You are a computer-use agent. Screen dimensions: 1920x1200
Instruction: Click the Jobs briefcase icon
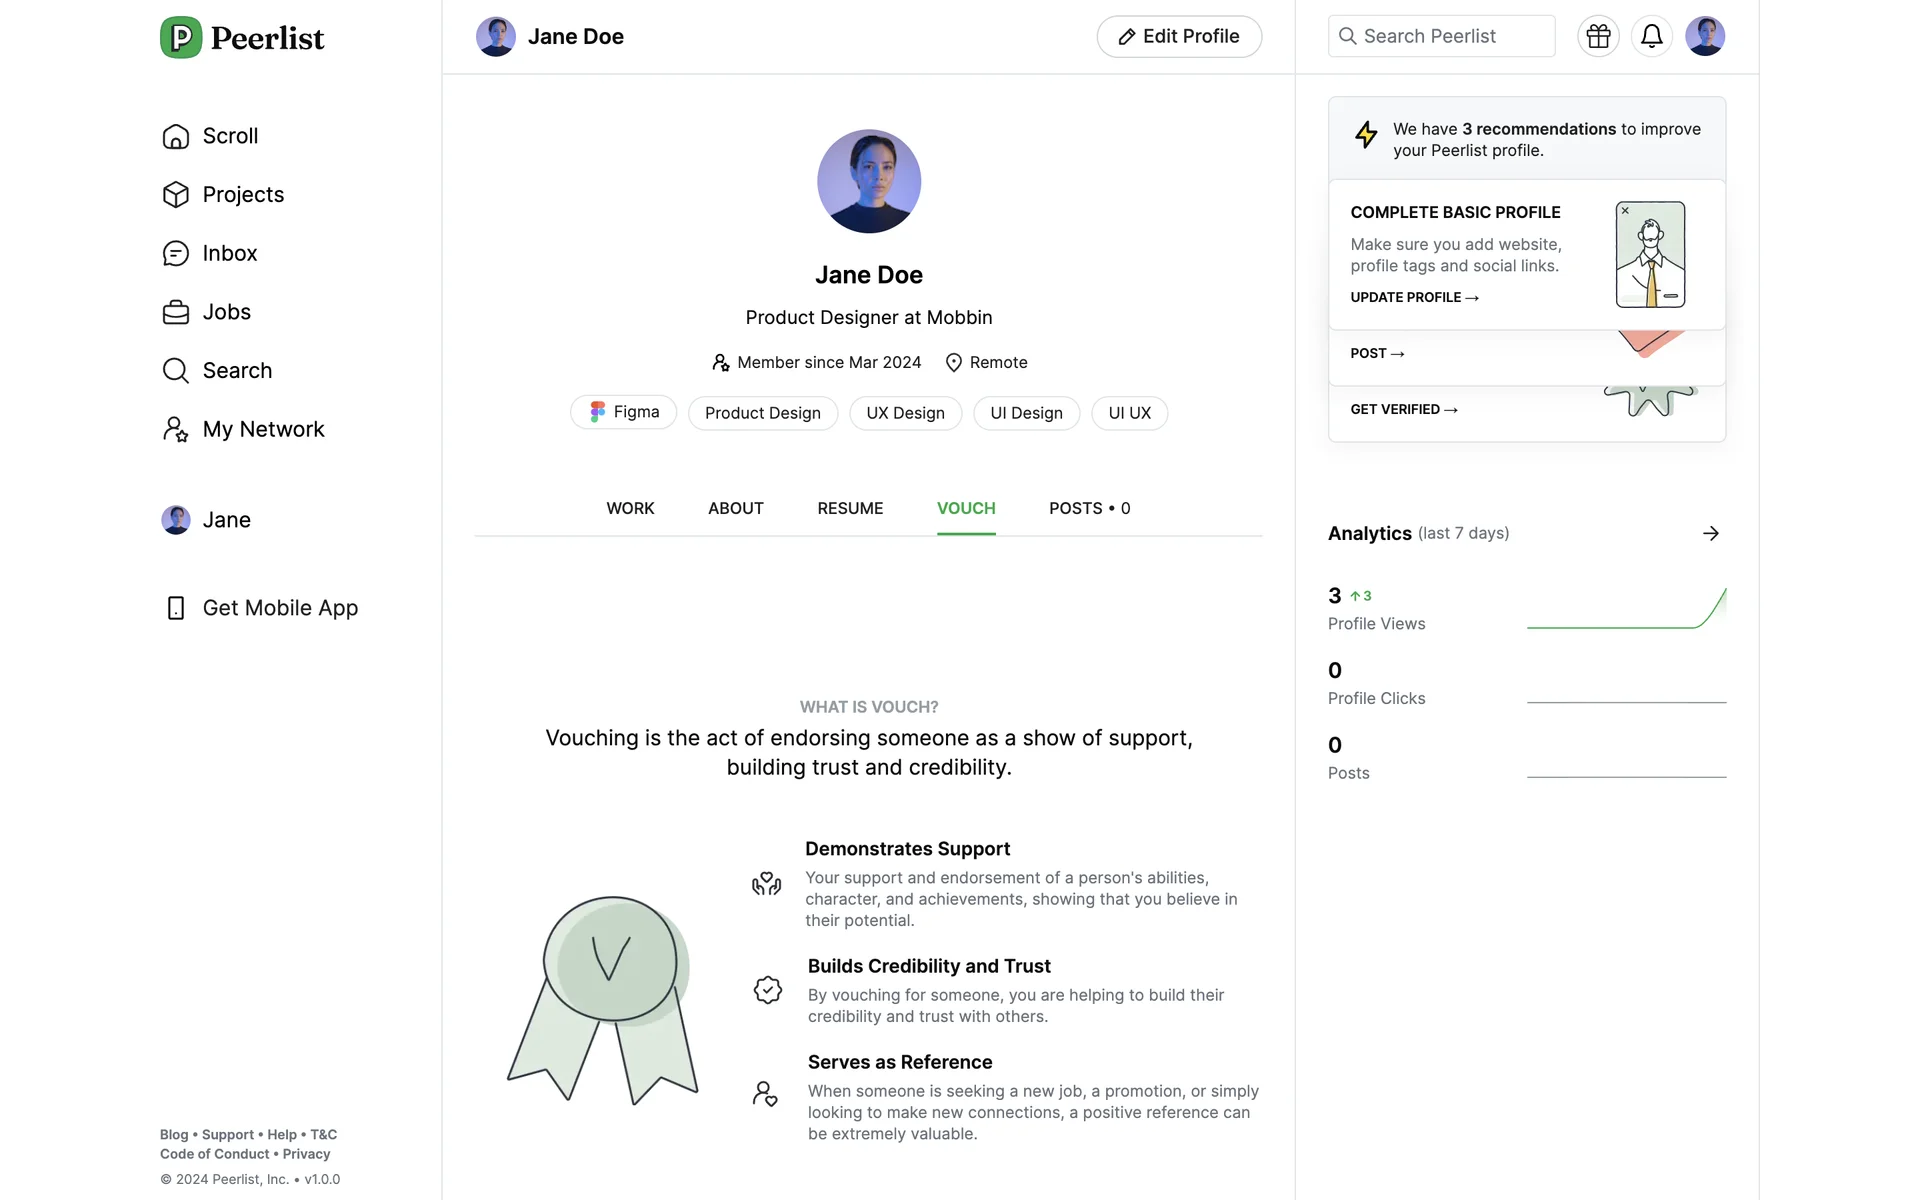[176, 313]
